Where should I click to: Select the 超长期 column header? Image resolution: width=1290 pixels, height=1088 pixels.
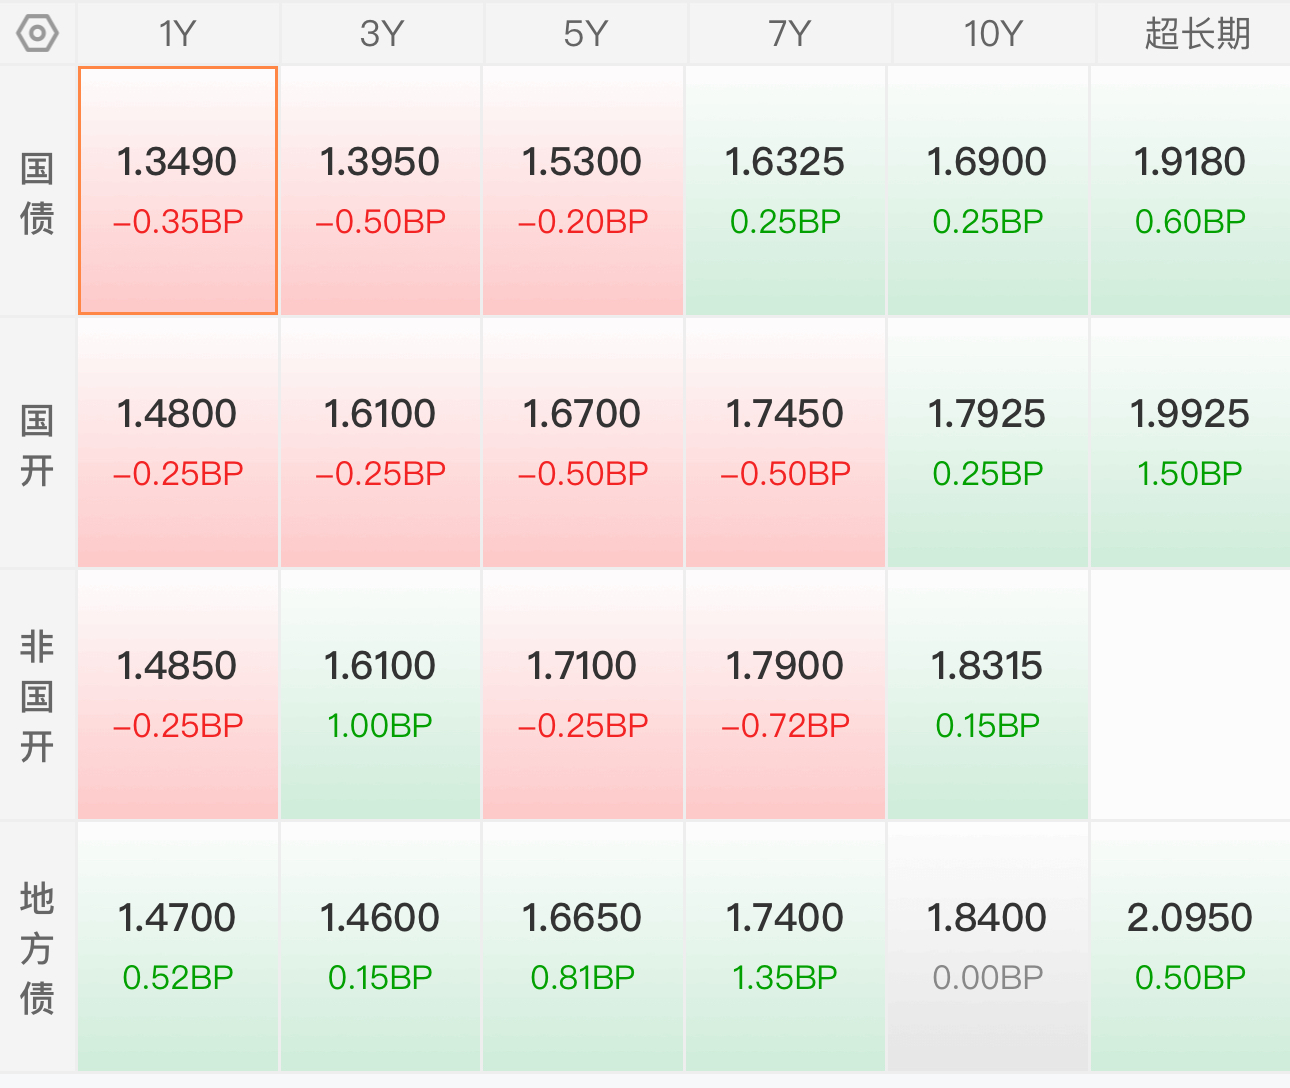click(1197, 34)
